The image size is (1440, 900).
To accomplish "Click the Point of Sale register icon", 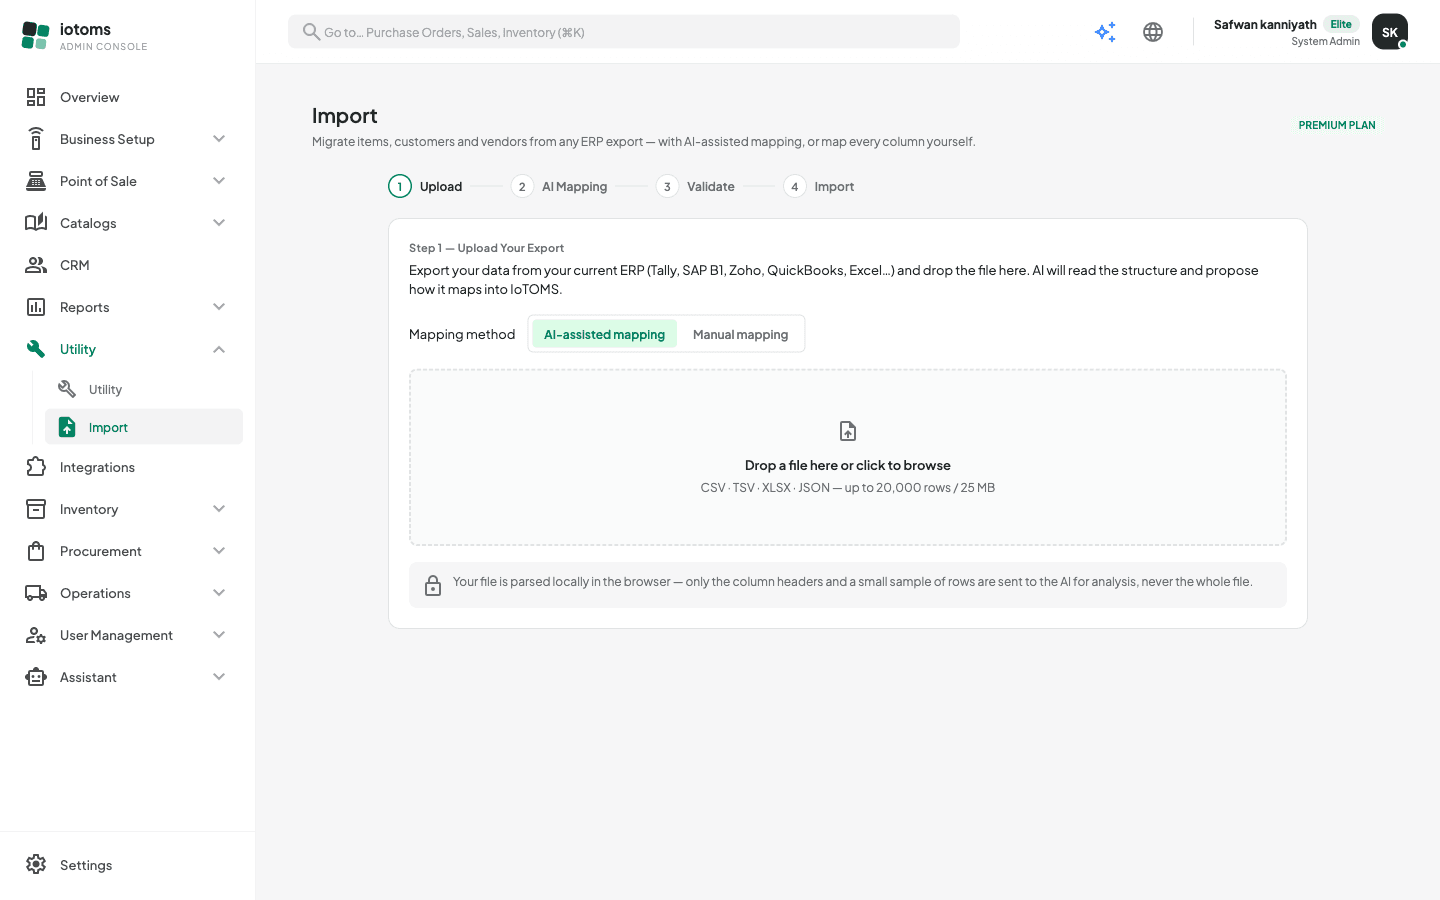I will 36,181.
